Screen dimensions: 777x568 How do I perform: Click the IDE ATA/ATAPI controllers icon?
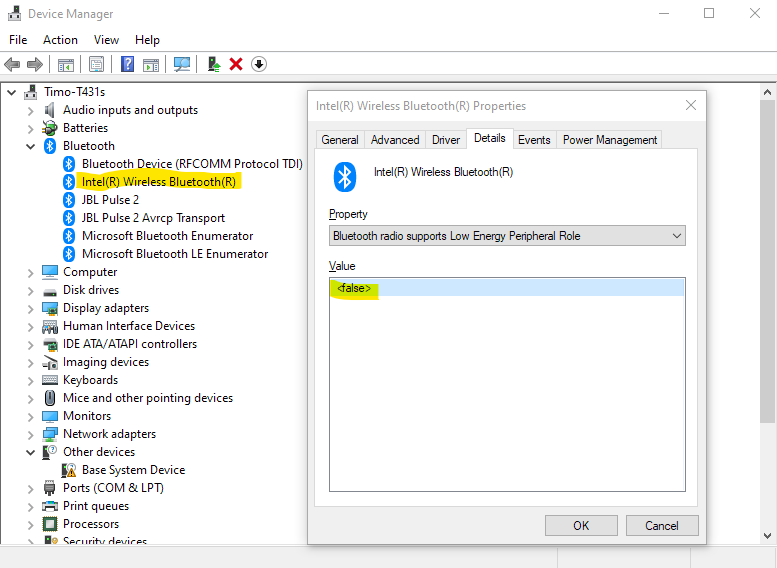point(50,344)
